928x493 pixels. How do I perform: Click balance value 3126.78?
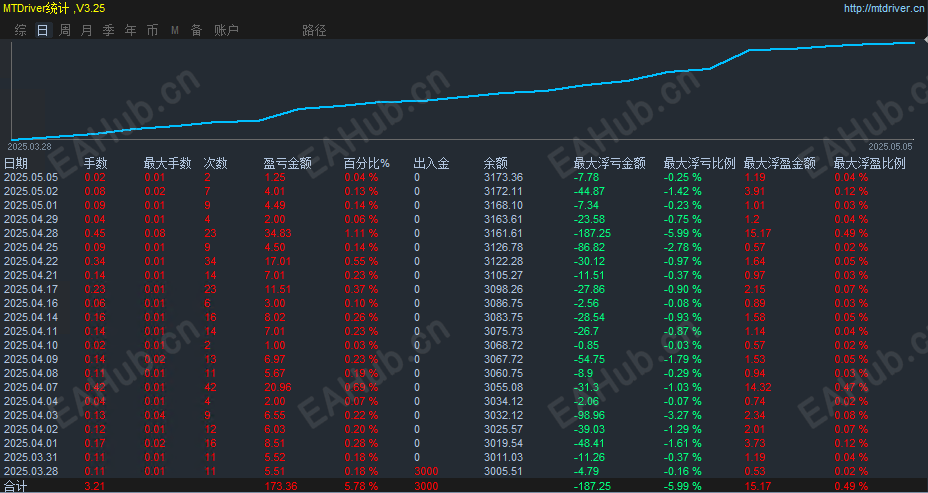[x=504, y=247]
